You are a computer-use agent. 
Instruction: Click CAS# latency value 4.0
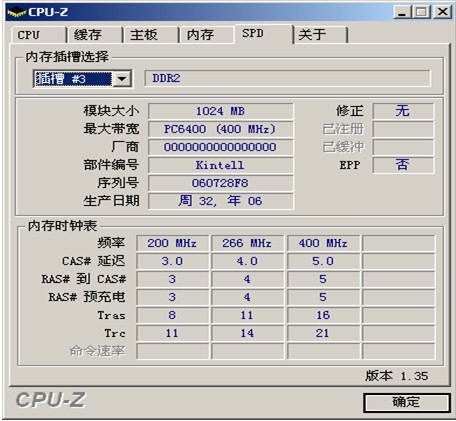pyautogui.click(x=247, y=261)
